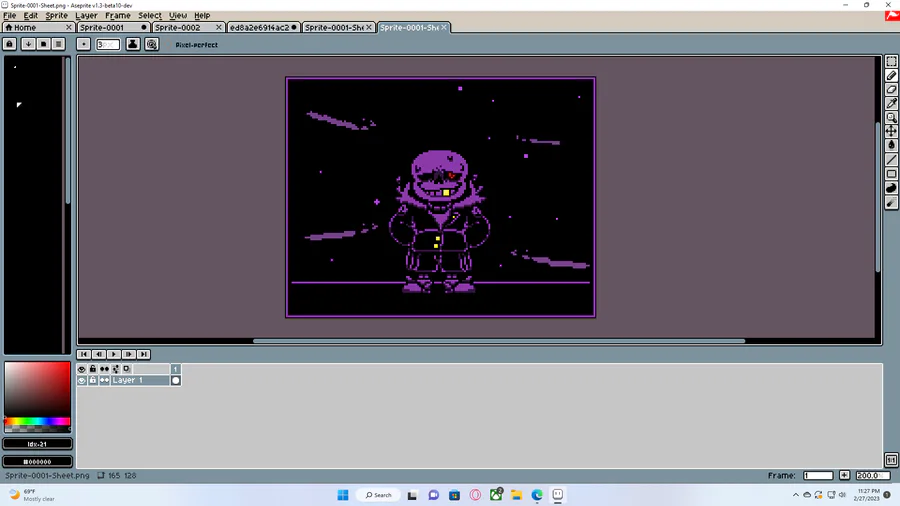Close the Sprite-0002 tab

[219, 28]
